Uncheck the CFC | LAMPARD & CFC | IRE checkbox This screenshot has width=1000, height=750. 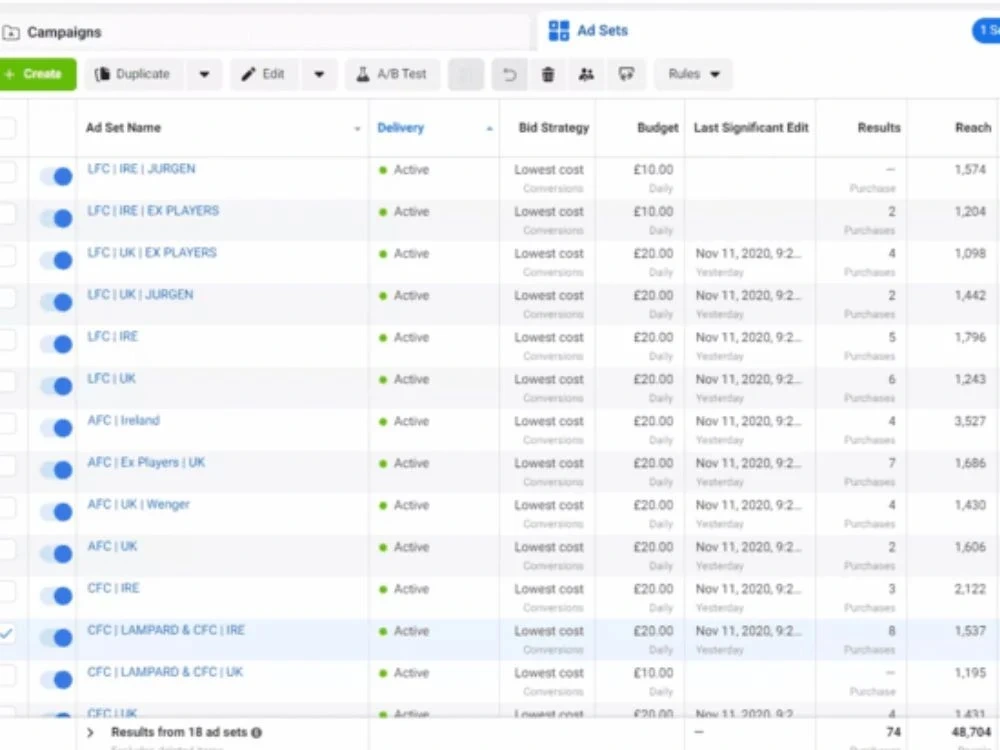pyautogui.click(x=6, y=634)
